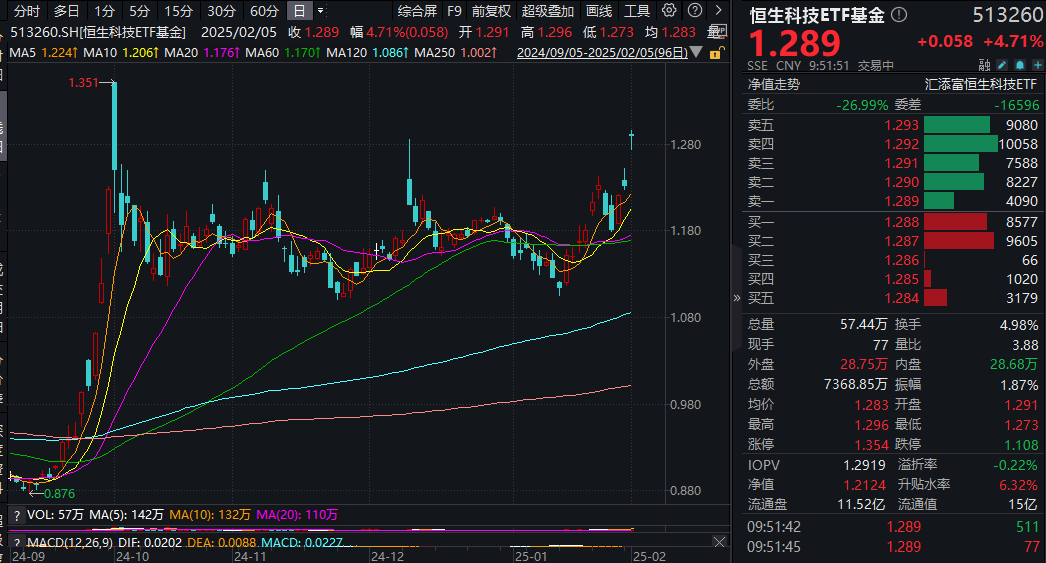1046x563 pixels.
Task: Click the 卖五 ask price 1.293 row
Action: [893, 125]
